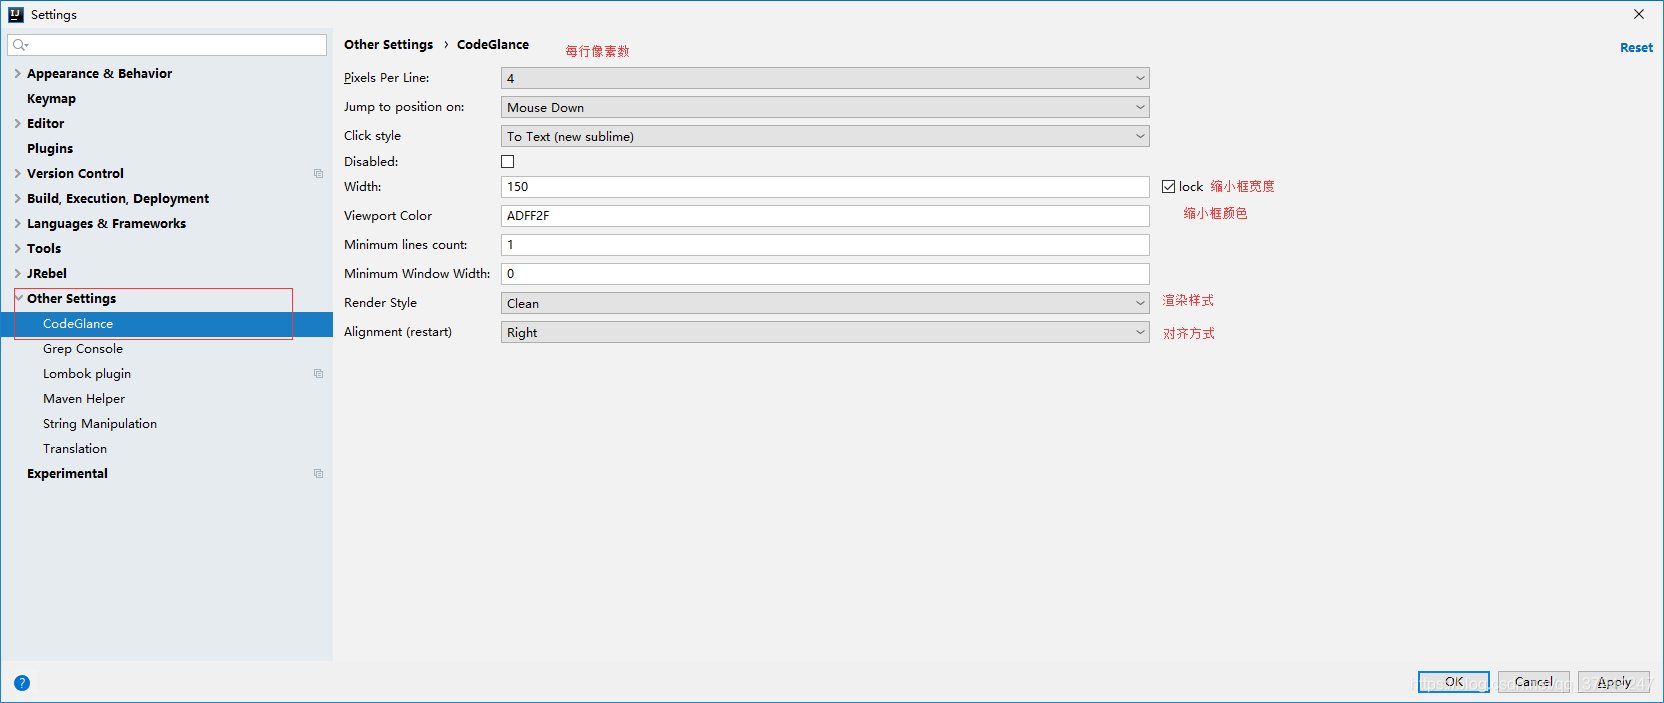Click the Languages & Frameworks label
The height and width of the screenshot is (703, 1664).
coord(107,224)
